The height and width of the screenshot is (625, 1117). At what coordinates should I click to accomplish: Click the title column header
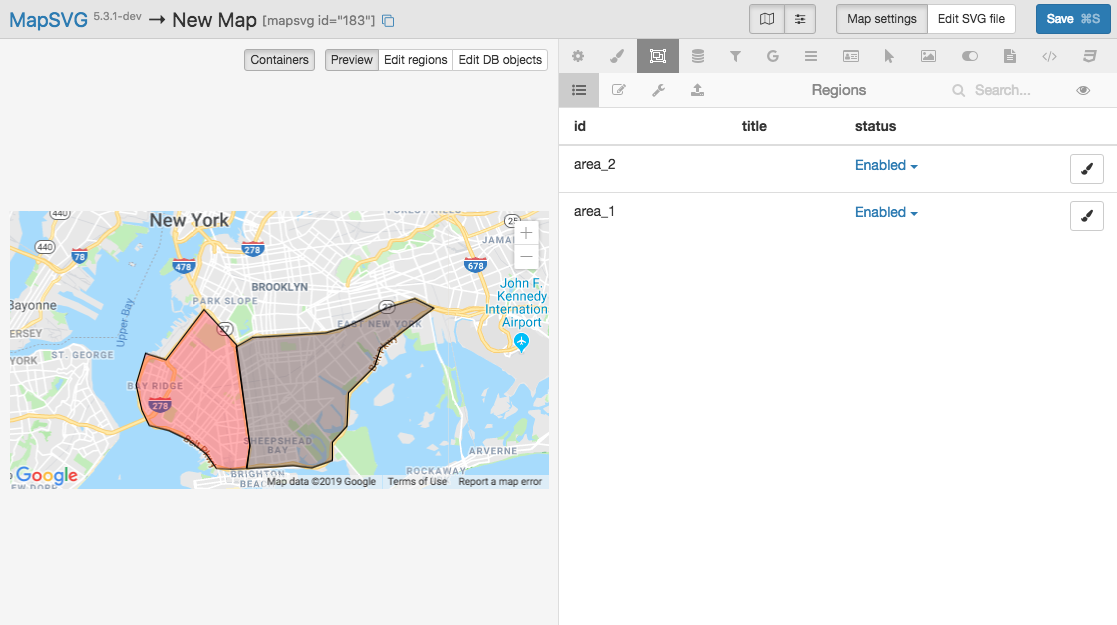coord(754,126)
